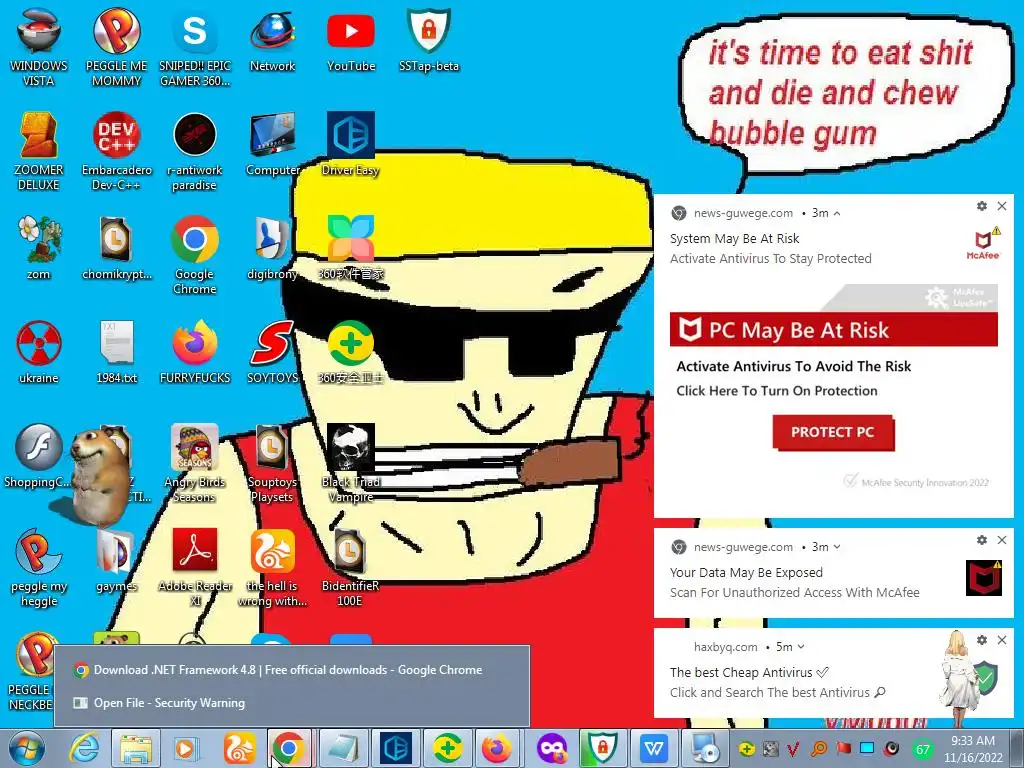Open settings gear on Your Data May Be Exposed
1024x768 pixels.
click(x=982, y=540)
